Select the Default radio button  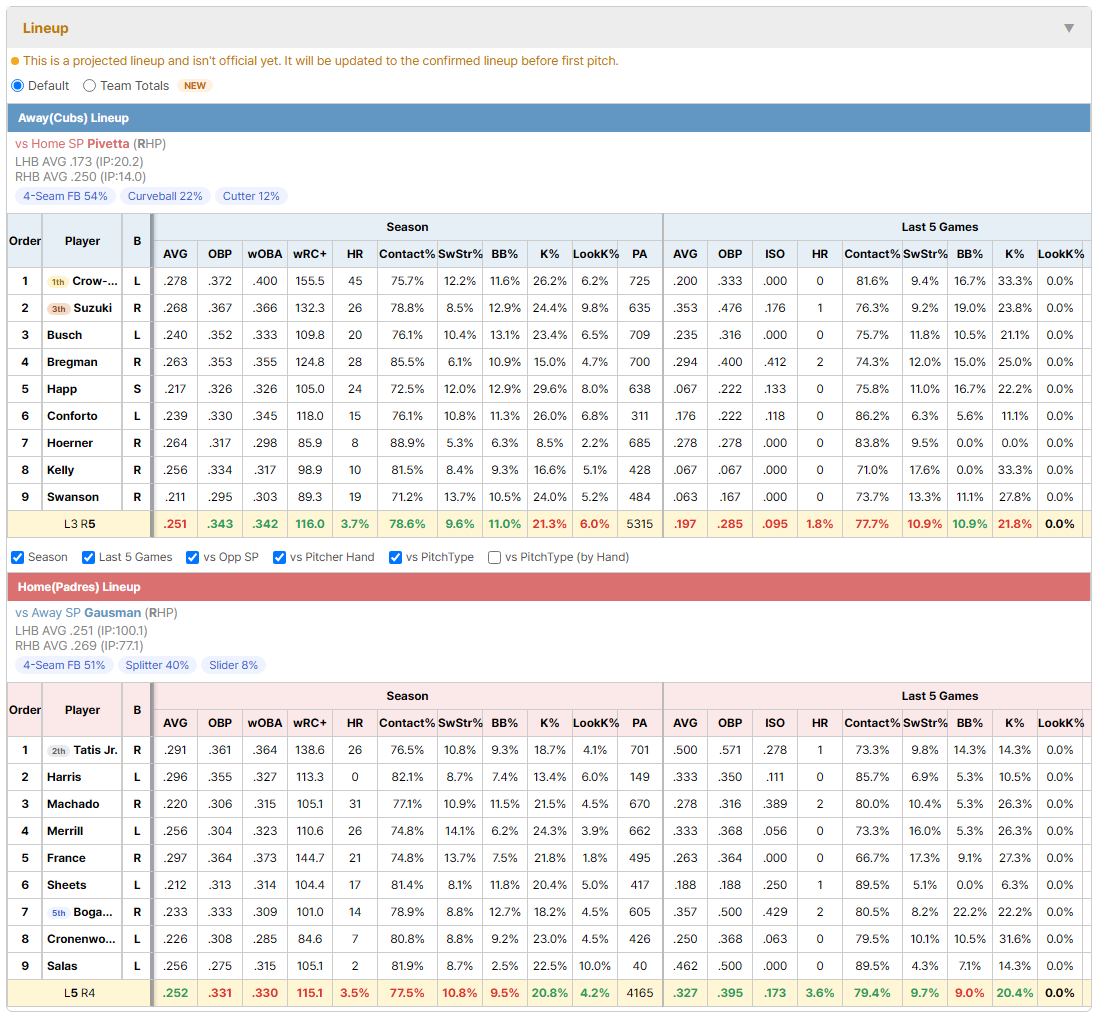(x=18, y=85)
